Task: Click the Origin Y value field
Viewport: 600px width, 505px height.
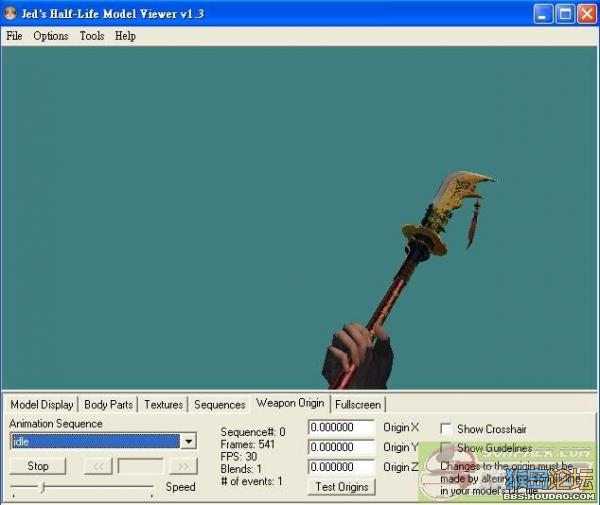Action: tap(341, 447)
